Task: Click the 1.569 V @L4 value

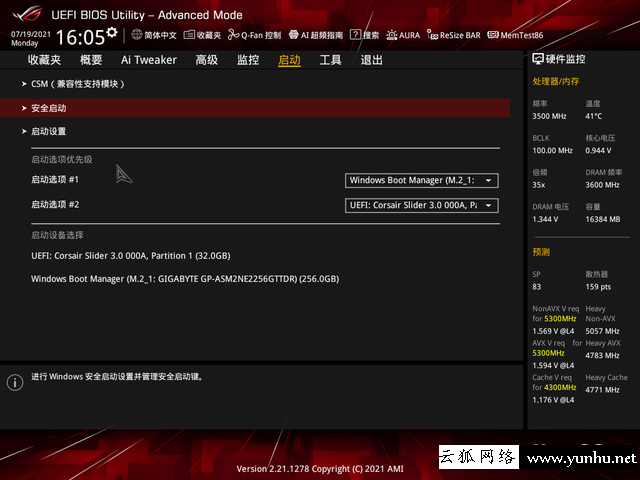Action: (553, 331)
